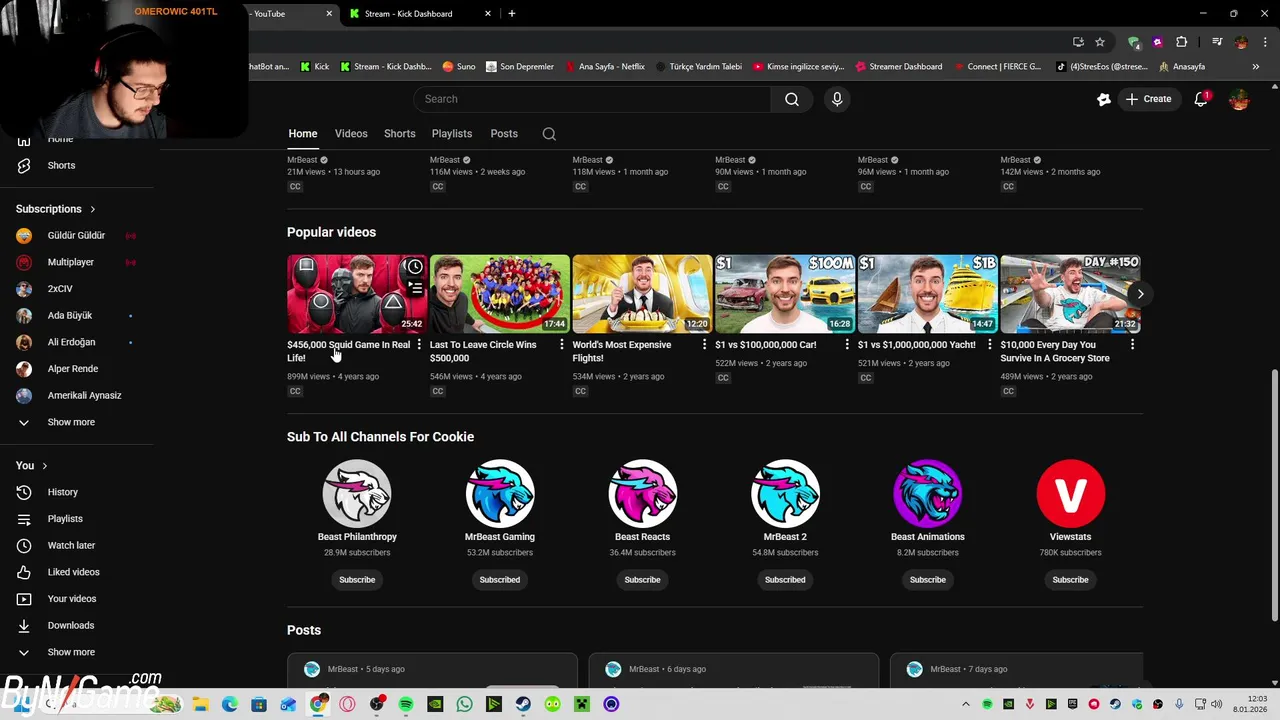Subscribe to the Beast Animations channel
Image resolution: width=1280 pixels, height=720 pixels.
(x=928, y=580)
